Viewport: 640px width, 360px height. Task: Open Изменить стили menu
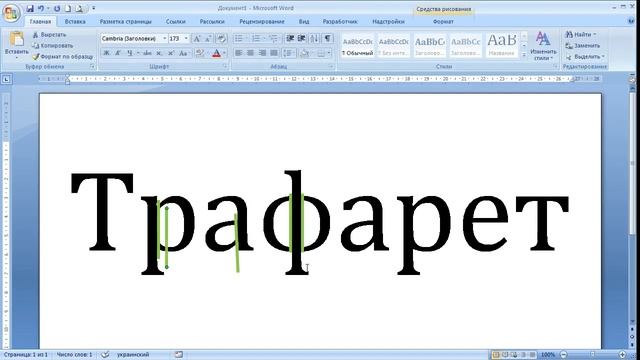click(543, 46)
